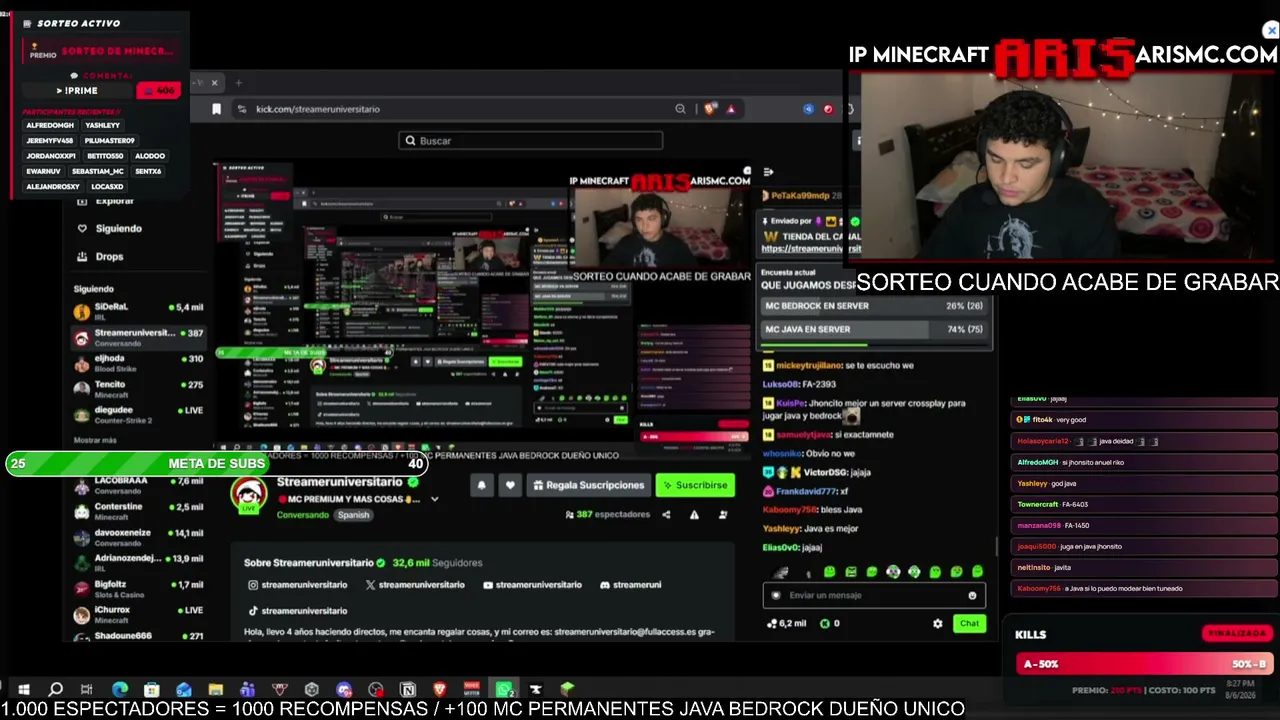Image resolution: width=1280 pixels, height=720 pixels.
Task: Click Regala Suscripciones button
Action: point(588,485)
